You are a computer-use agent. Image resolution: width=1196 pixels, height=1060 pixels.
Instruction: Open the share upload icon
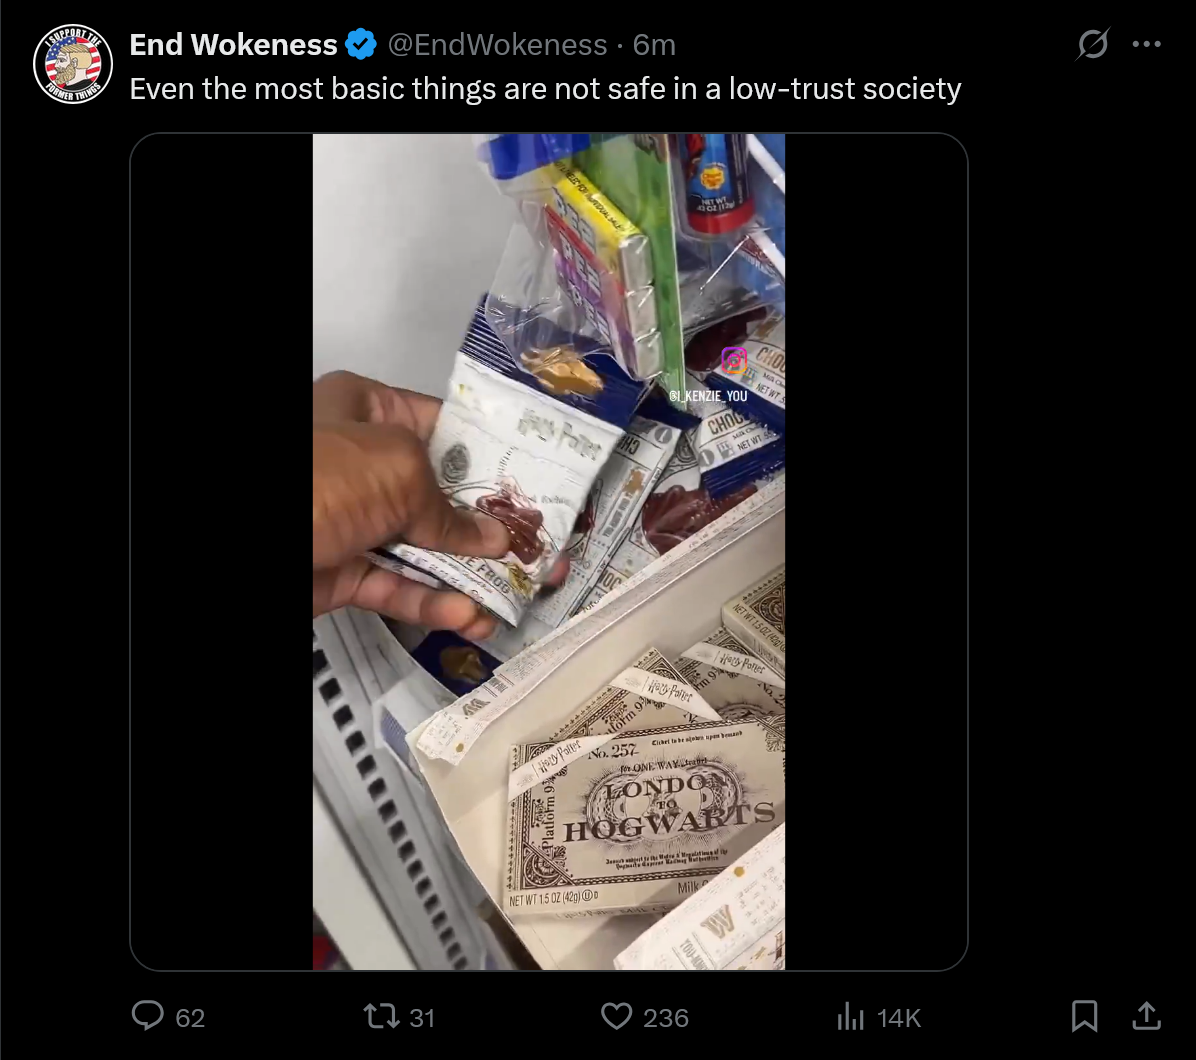pyautogui.click(x=1146, y=1015)
